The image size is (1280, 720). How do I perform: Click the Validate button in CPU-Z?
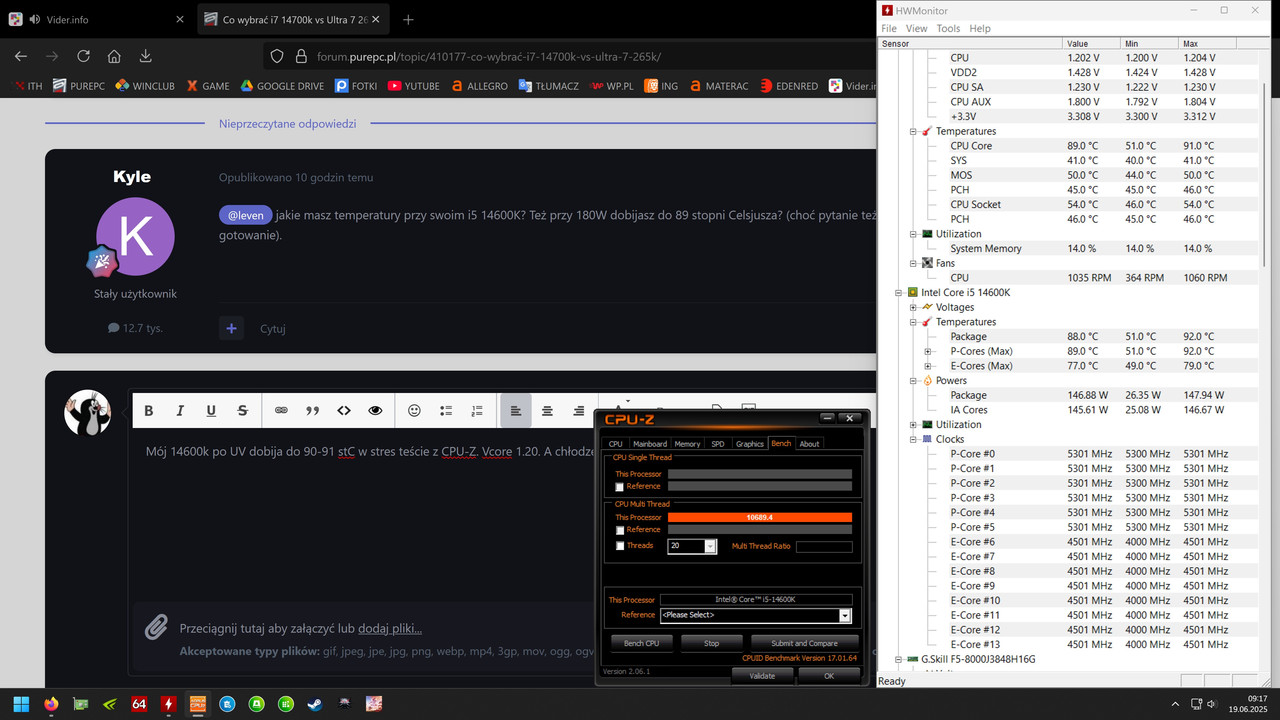pyautogui.click(x=762, y=676)
